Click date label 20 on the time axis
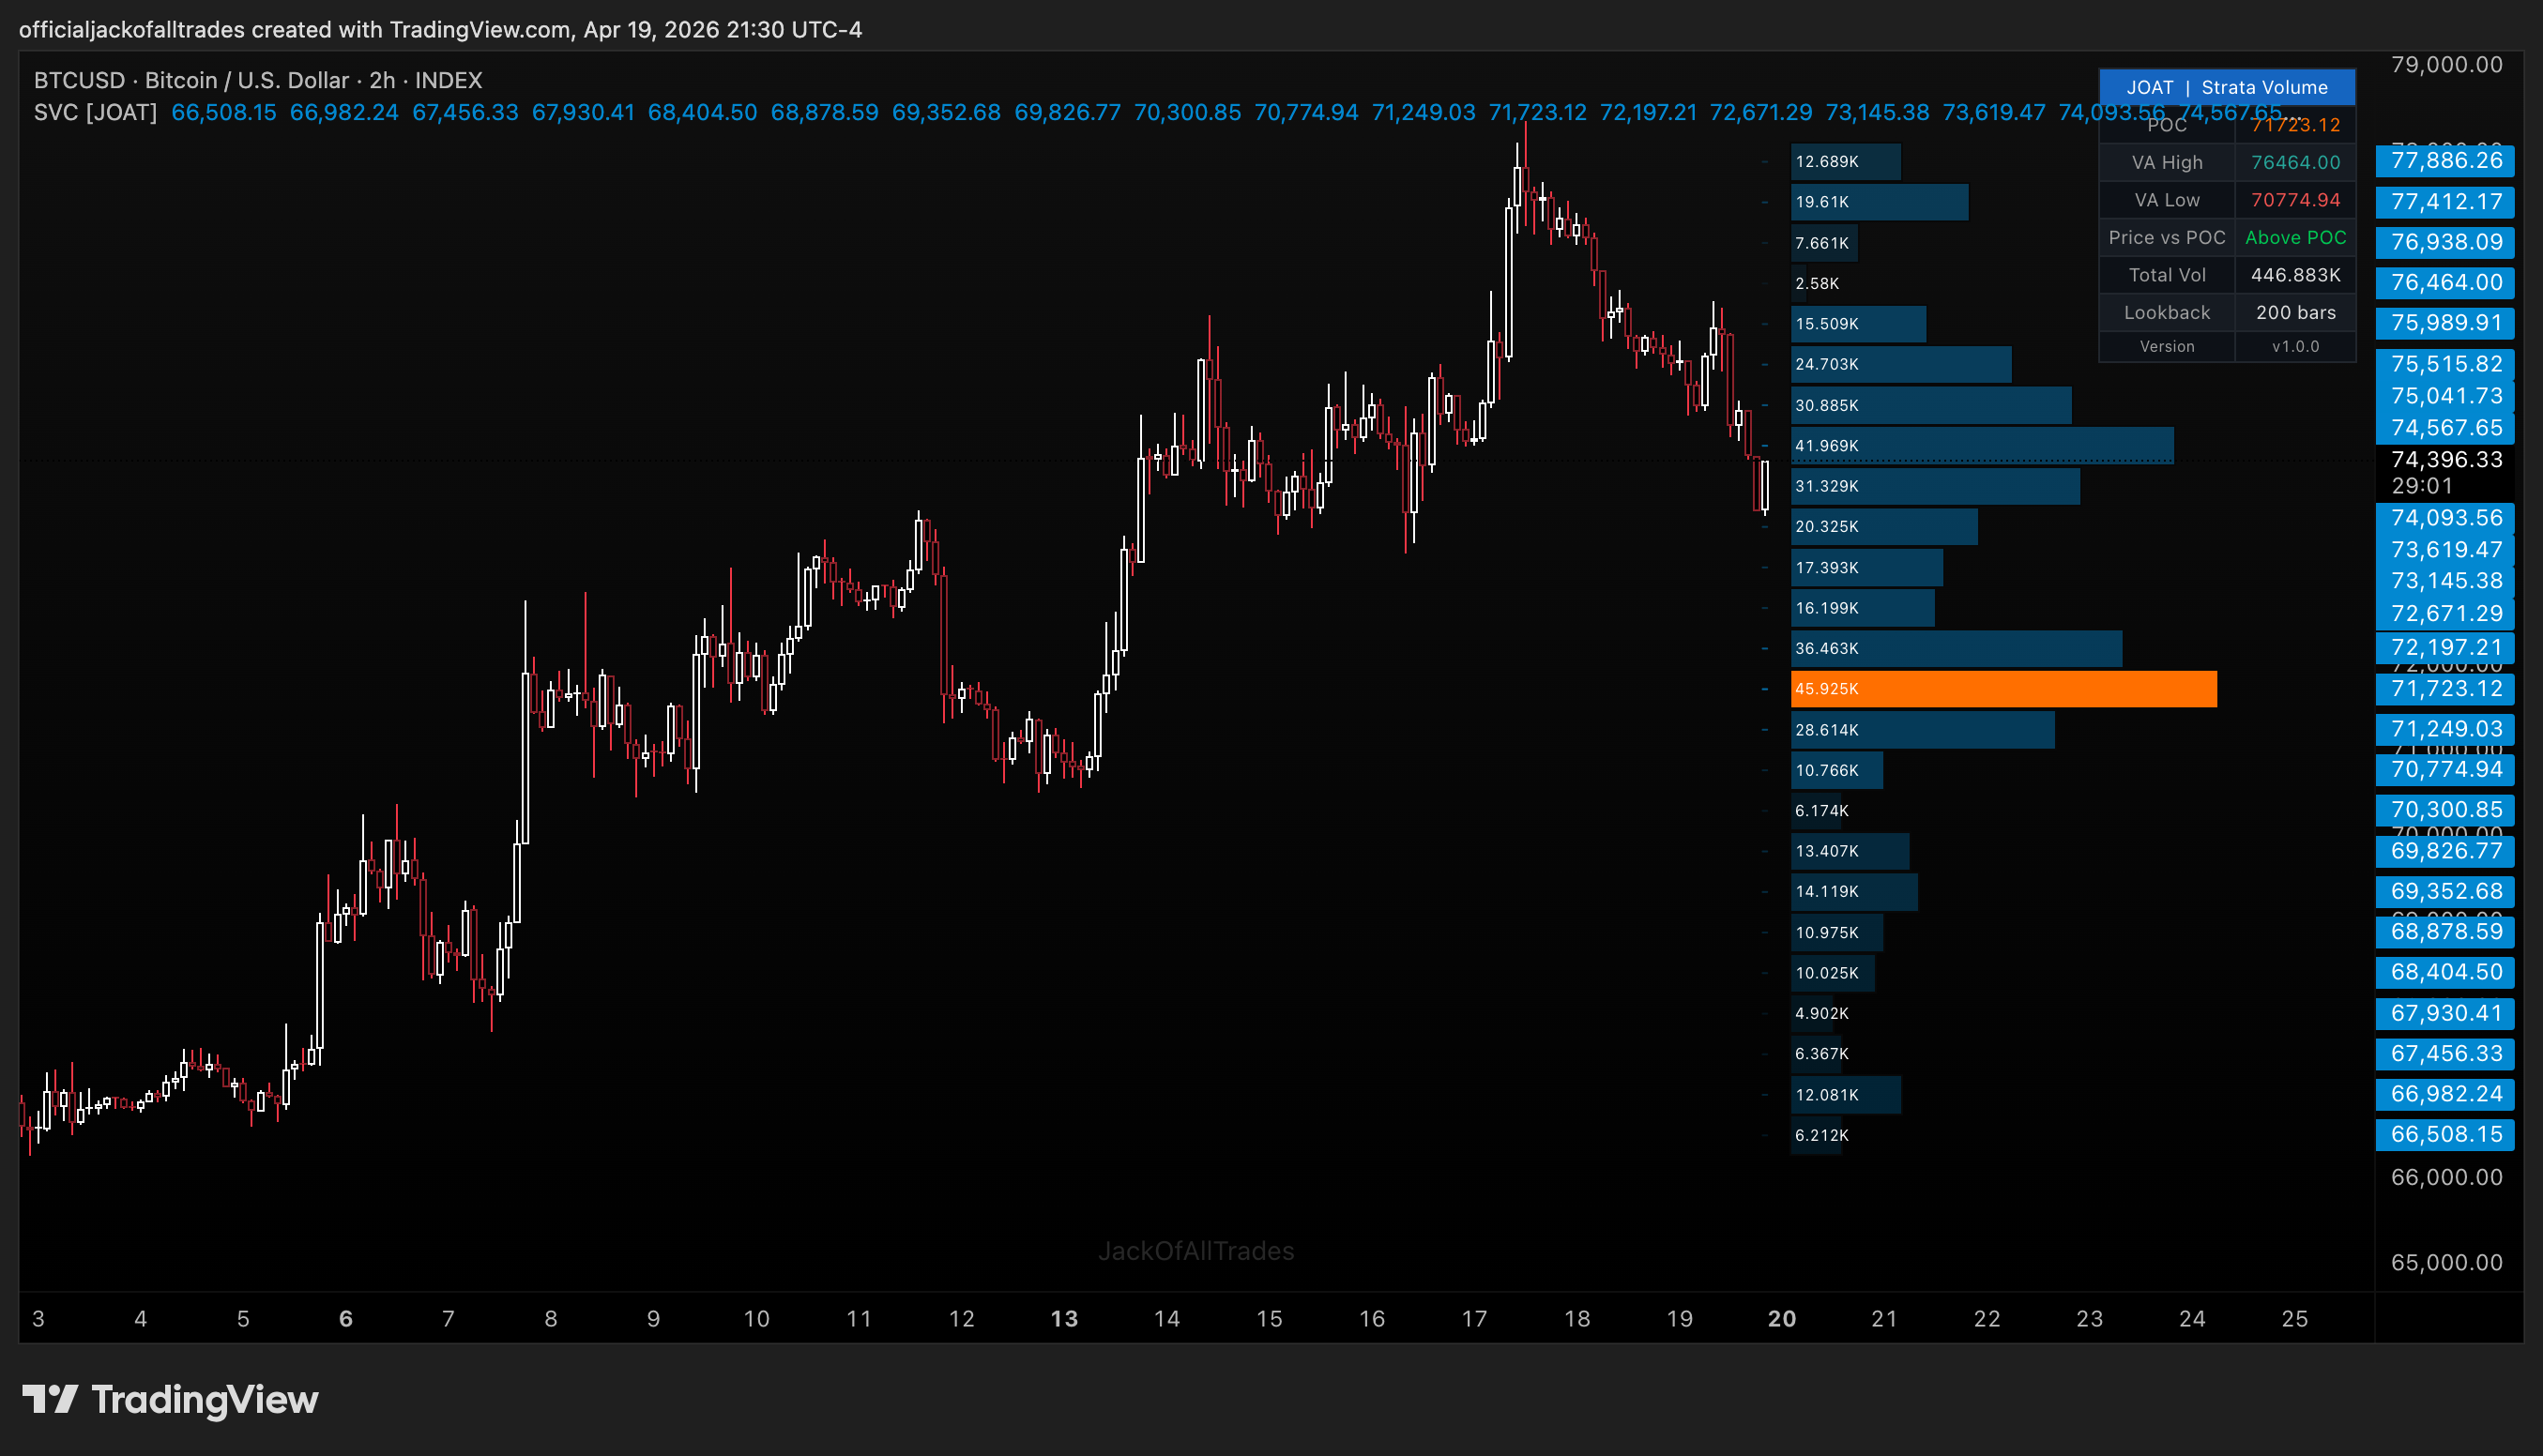The image size is (2543, 1456). [1782, 1319]
